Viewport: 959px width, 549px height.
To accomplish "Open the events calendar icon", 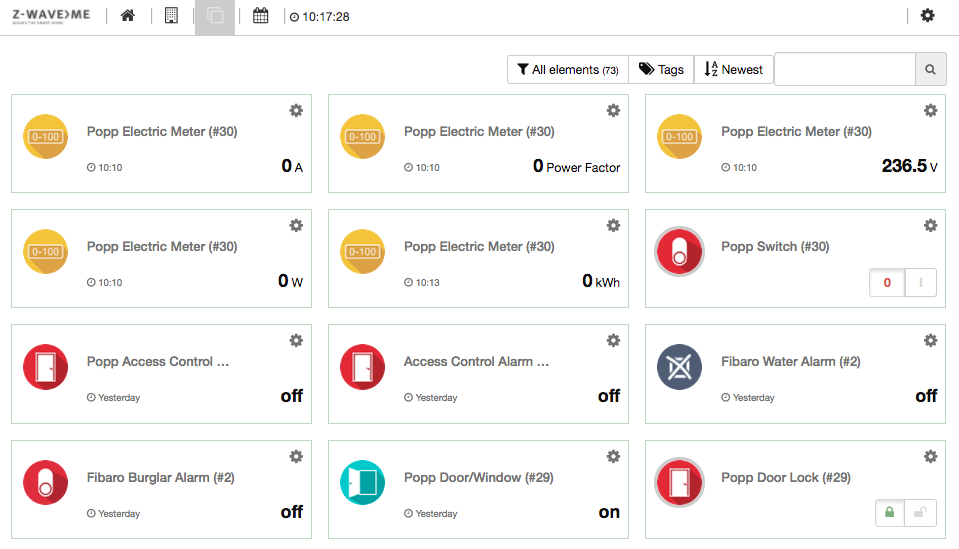I will (261, 16).
